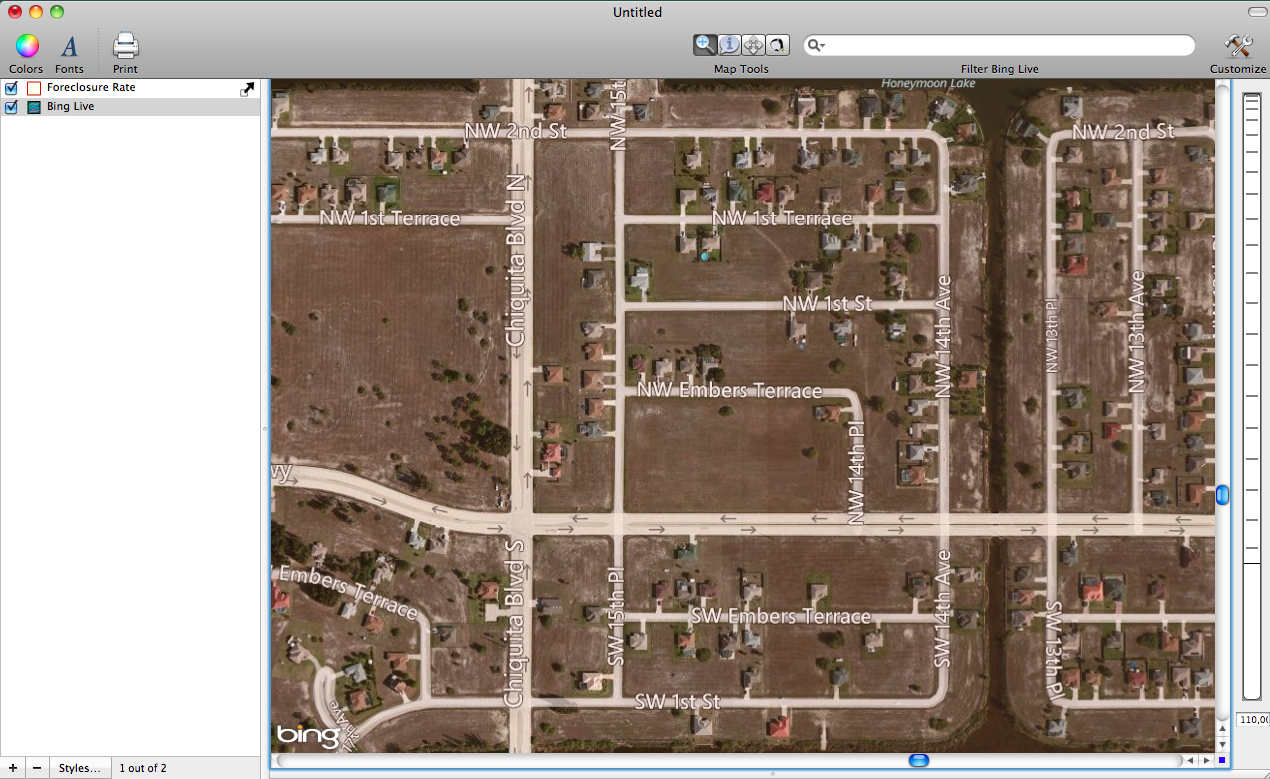Open the Colors palette
Viewport: 1270px width, 779px height.
coord(27,46)
